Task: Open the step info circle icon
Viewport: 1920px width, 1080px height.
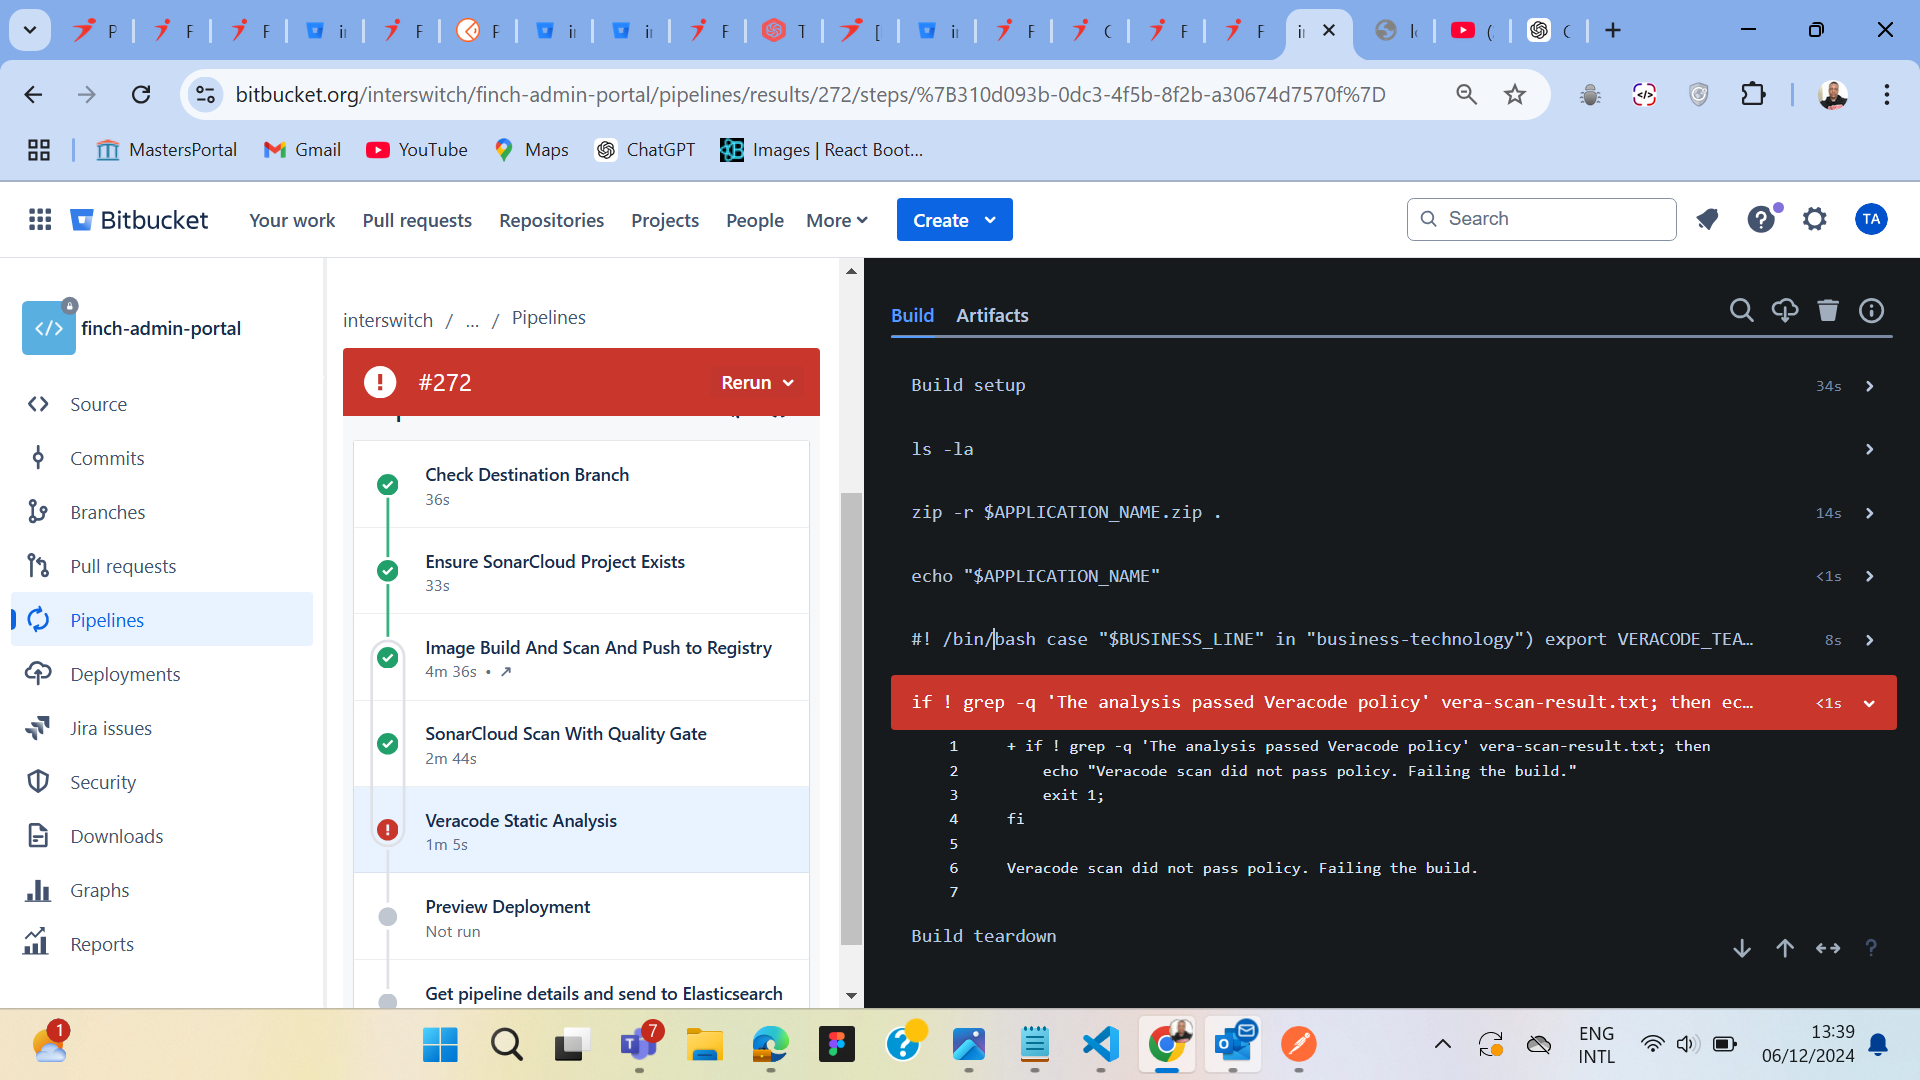Action: pyautogui.click(x=1871, y=311)
